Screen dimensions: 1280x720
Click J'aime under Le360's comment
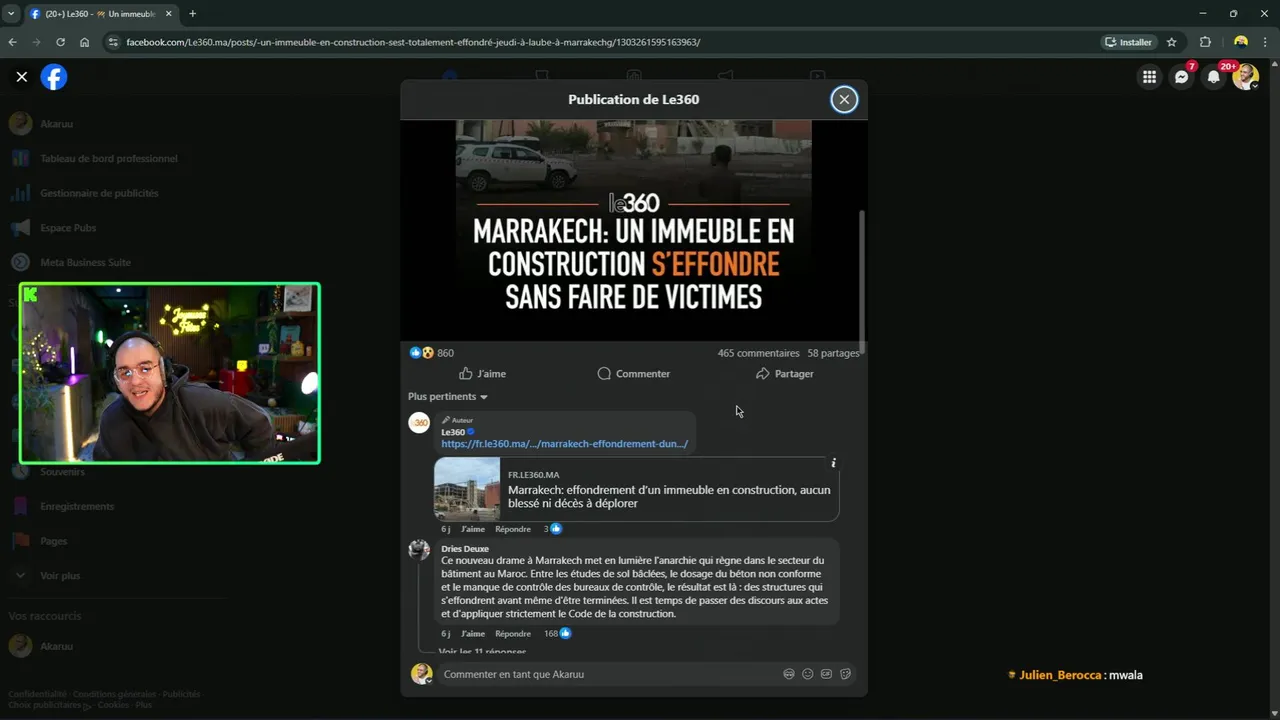pyautogui.click(x=472, y=529)
